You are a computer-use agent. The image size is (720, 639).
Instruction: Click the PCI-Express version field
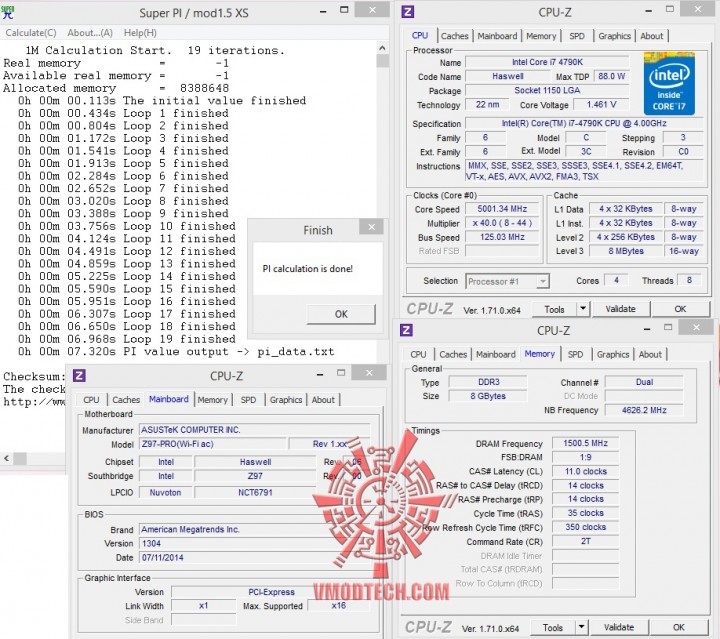(271, 592)
